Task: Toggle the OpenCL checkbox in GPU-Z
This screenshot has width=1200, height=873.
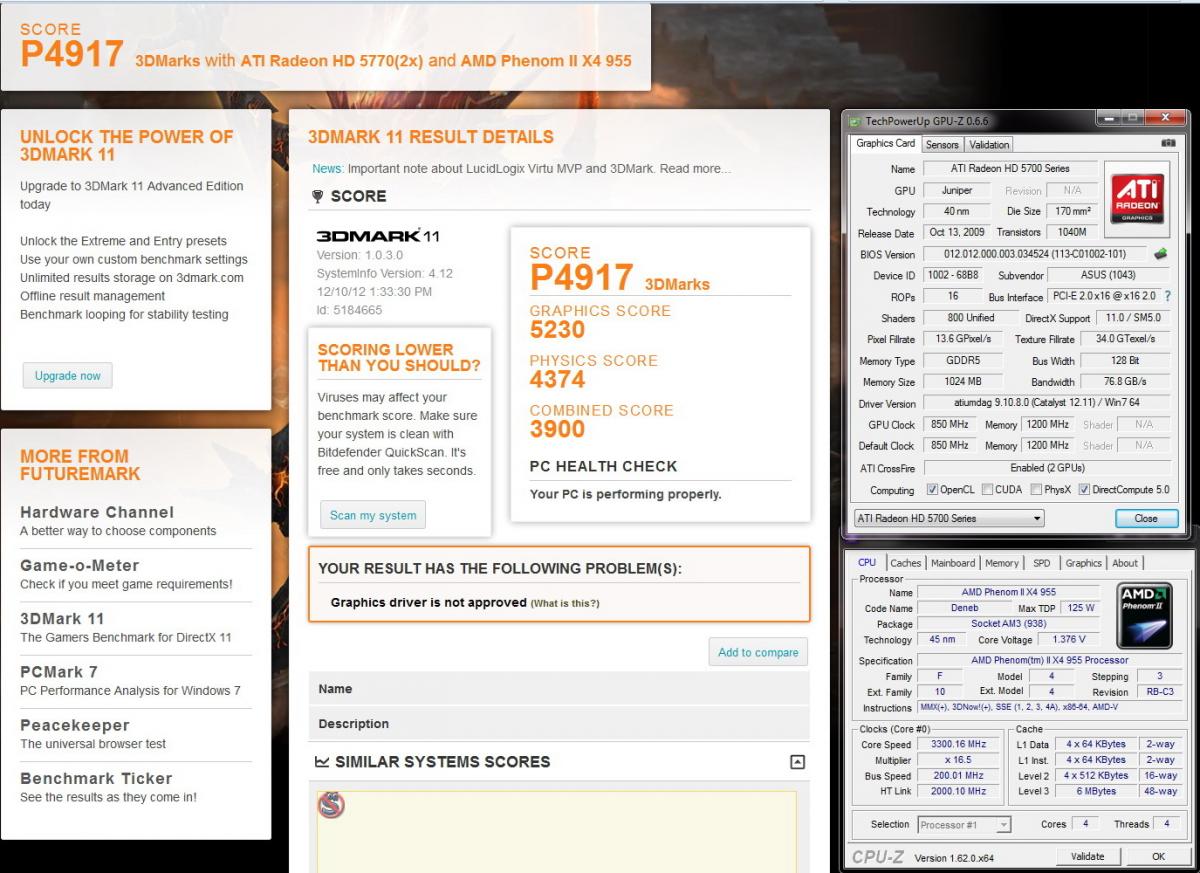Action: coord(932,490)
